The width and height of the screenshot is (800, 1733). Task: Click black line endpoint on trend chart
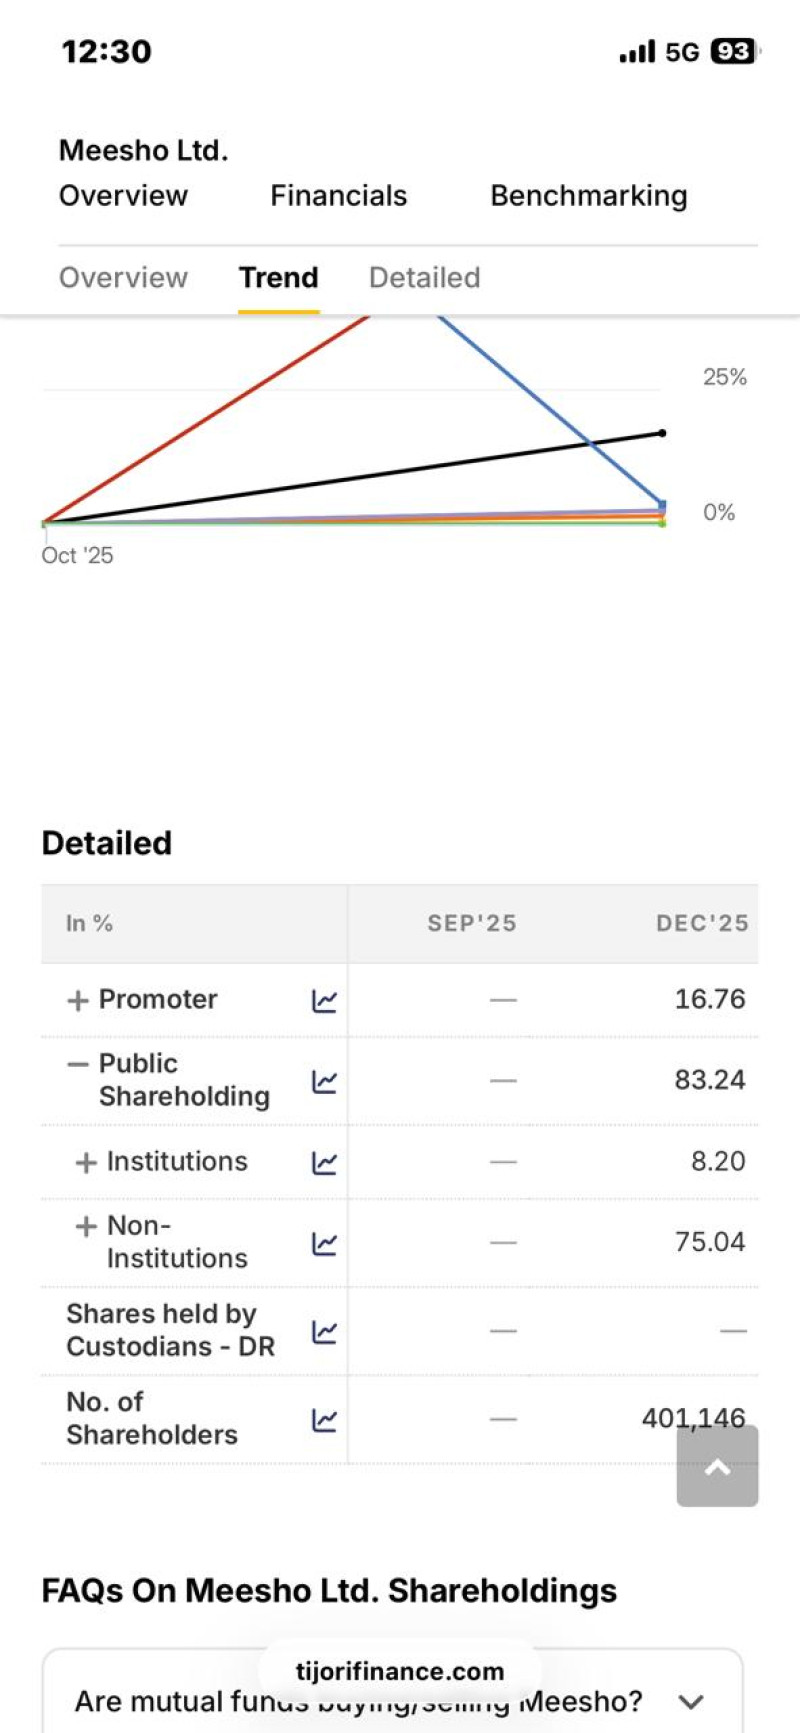click(x=662, y=433)
